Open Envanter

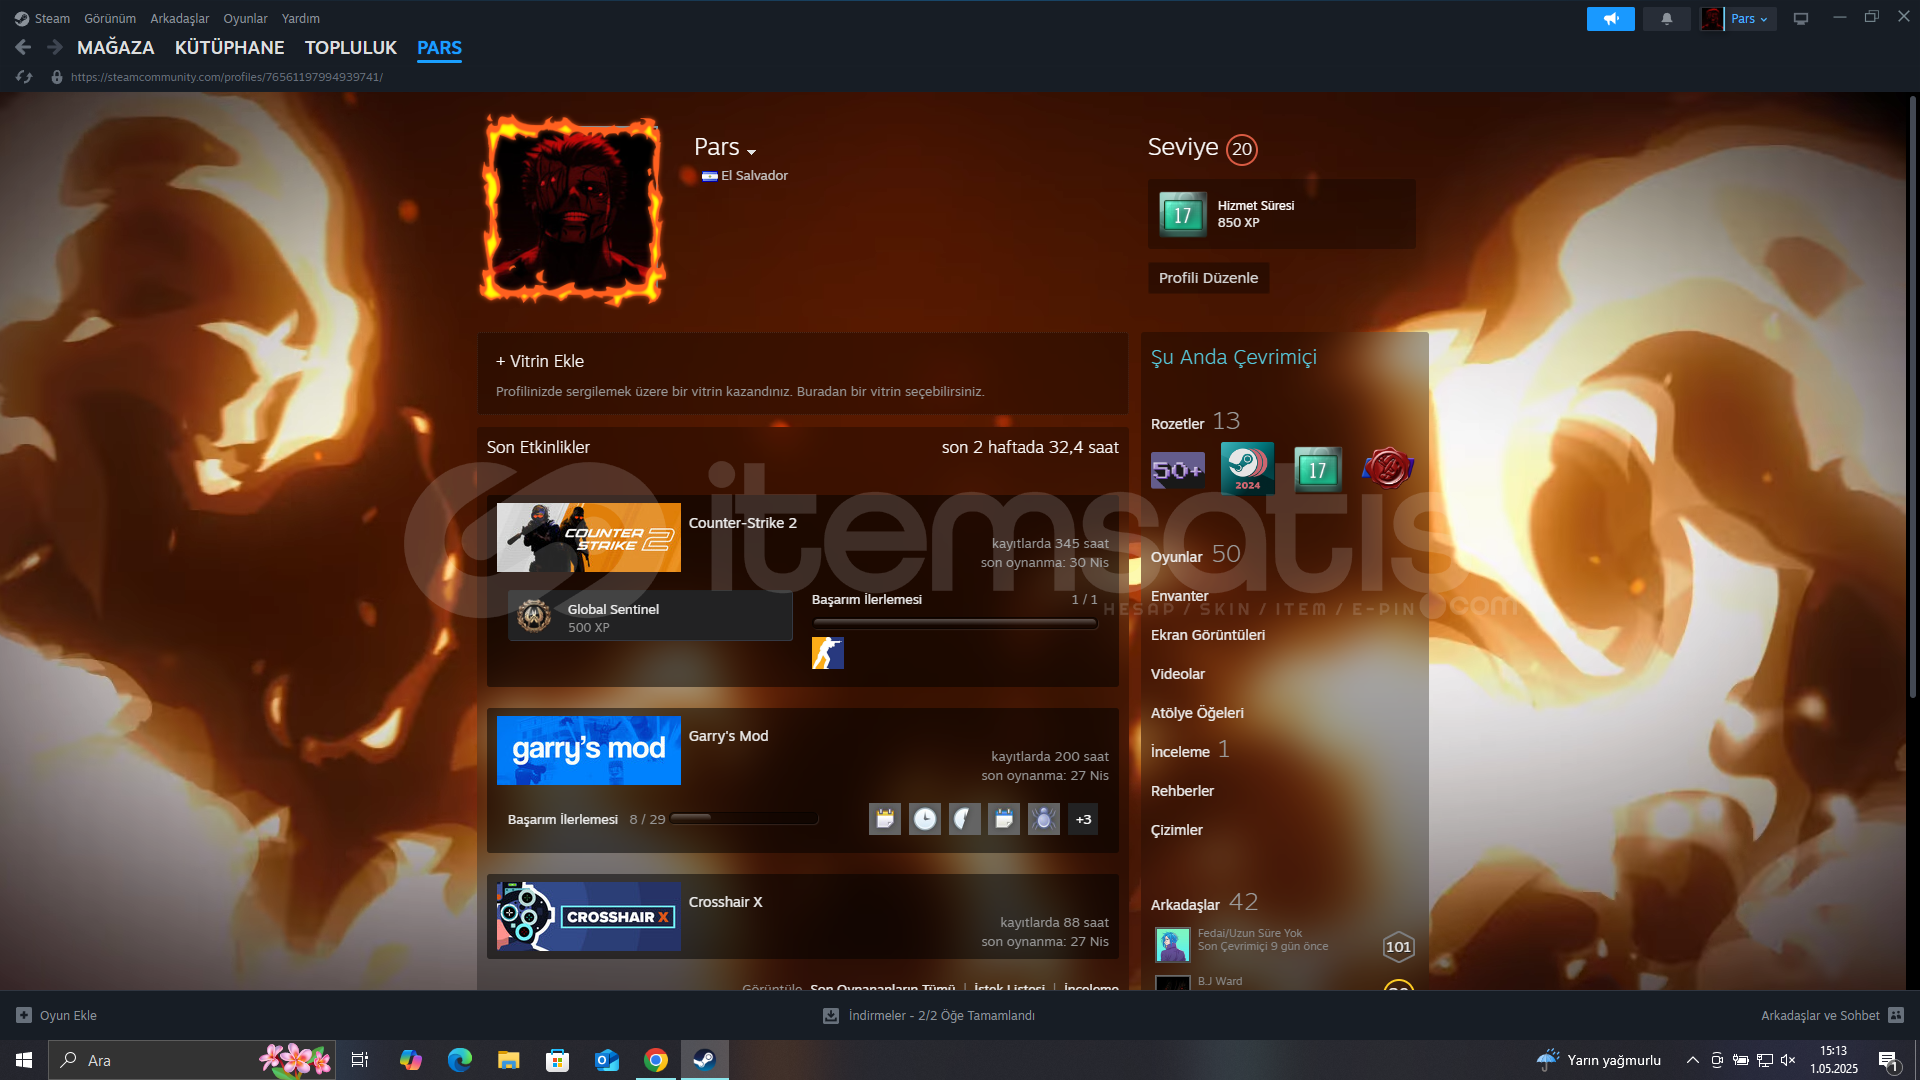[x=1179, y=596]
